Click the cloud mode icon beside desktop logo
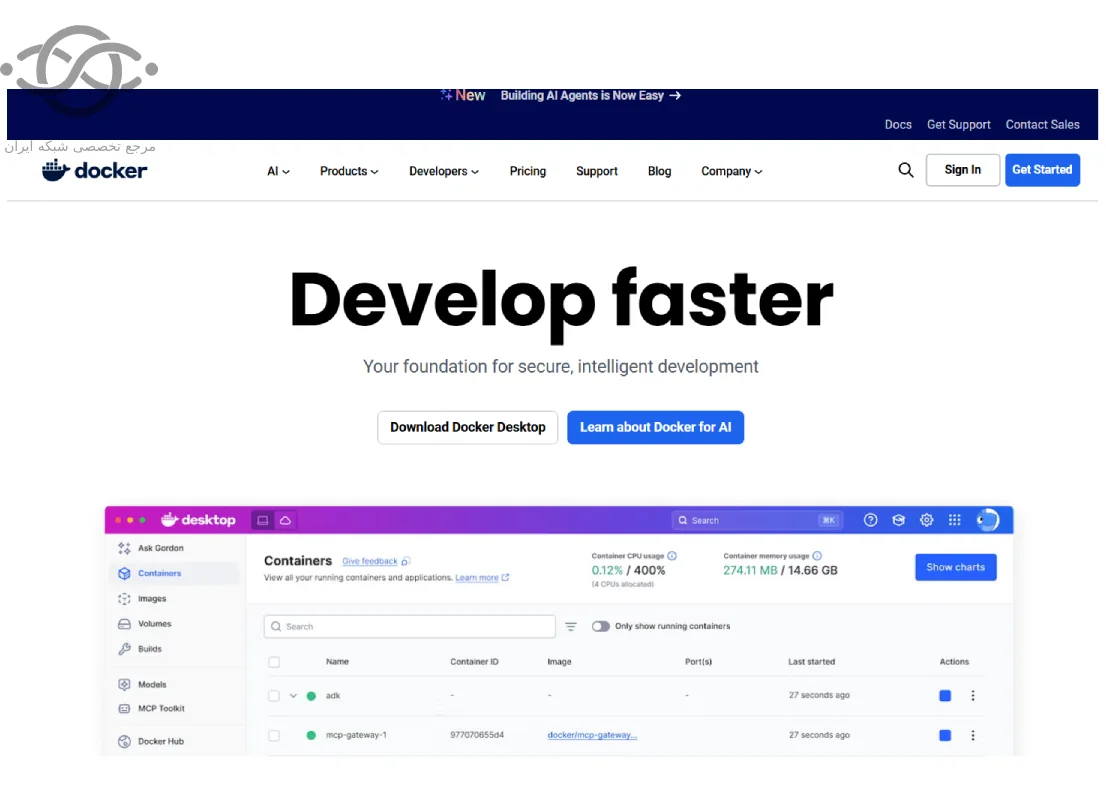The height and width of the screenshot is (809, 1106). tap(286, 521)
